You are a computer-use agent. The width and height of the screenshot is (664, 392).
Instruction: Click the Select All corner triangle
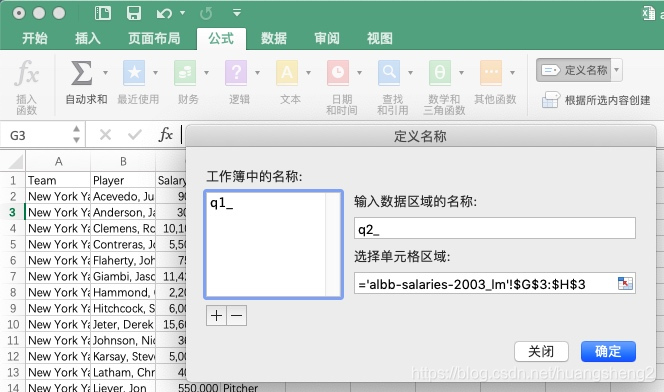pos(15,162)
